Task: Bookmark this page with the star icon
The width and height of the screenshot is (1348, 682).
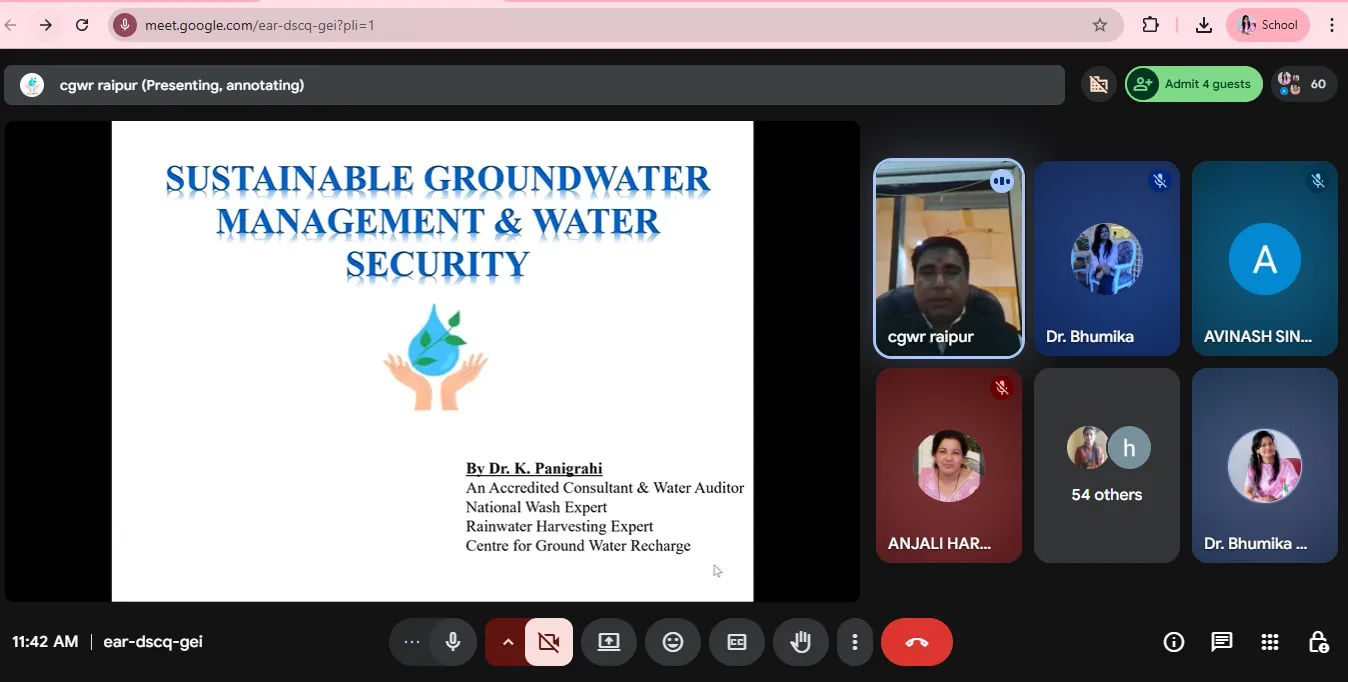Action: pos(1100,25)
